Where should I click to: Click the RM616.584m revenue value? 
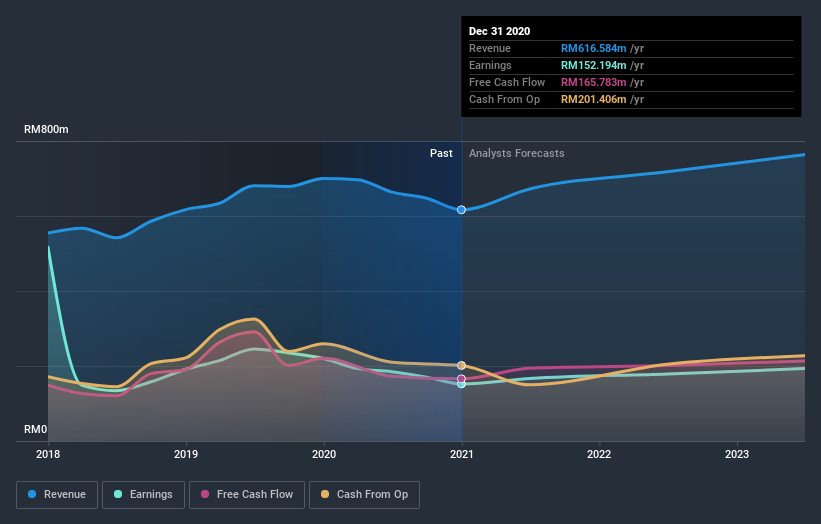click(x=594, y=48)
